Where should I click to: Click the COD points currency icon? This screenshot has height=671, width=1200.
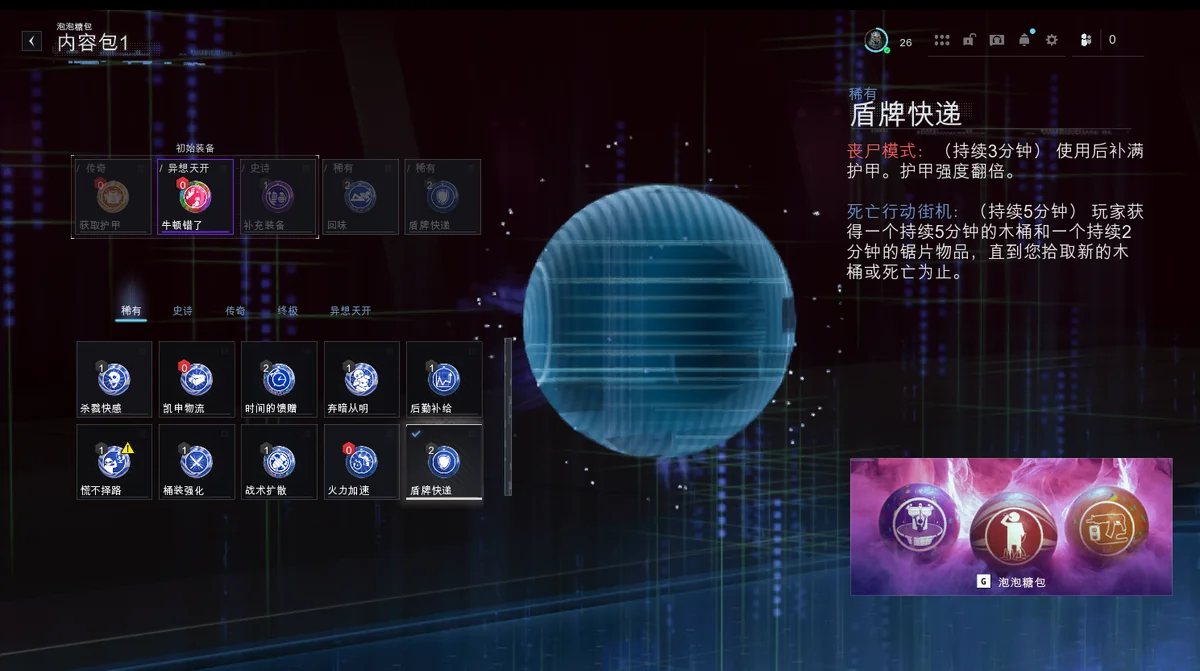coord(1086,40)
